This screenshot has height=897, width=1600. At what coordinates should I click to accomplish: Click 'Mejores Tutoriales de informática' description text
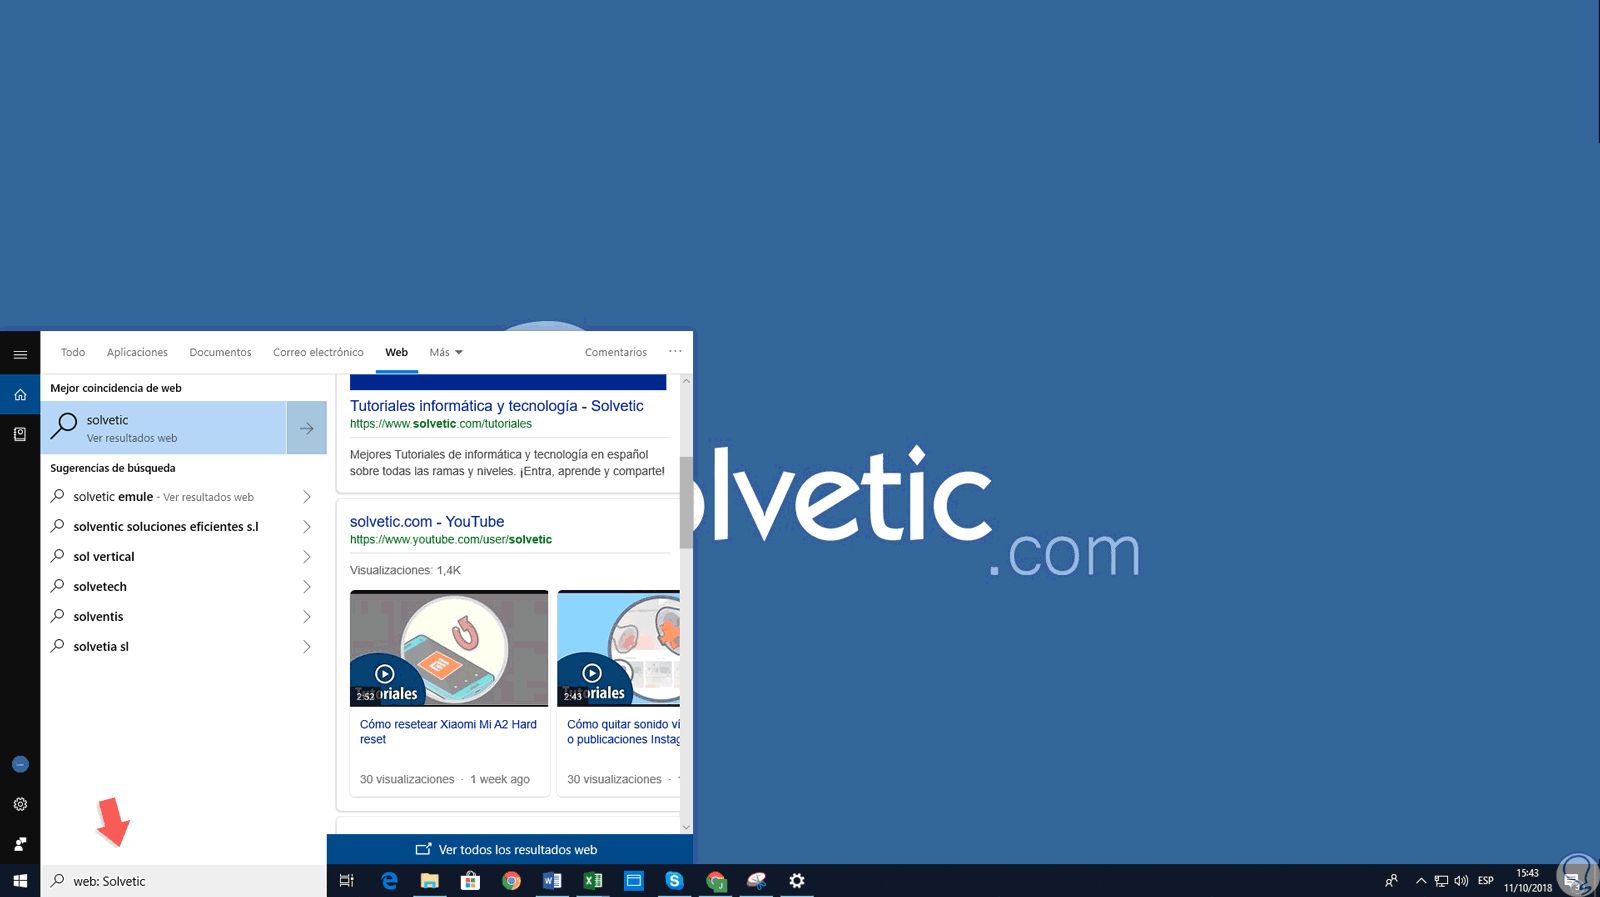click(x=507, y=463)
